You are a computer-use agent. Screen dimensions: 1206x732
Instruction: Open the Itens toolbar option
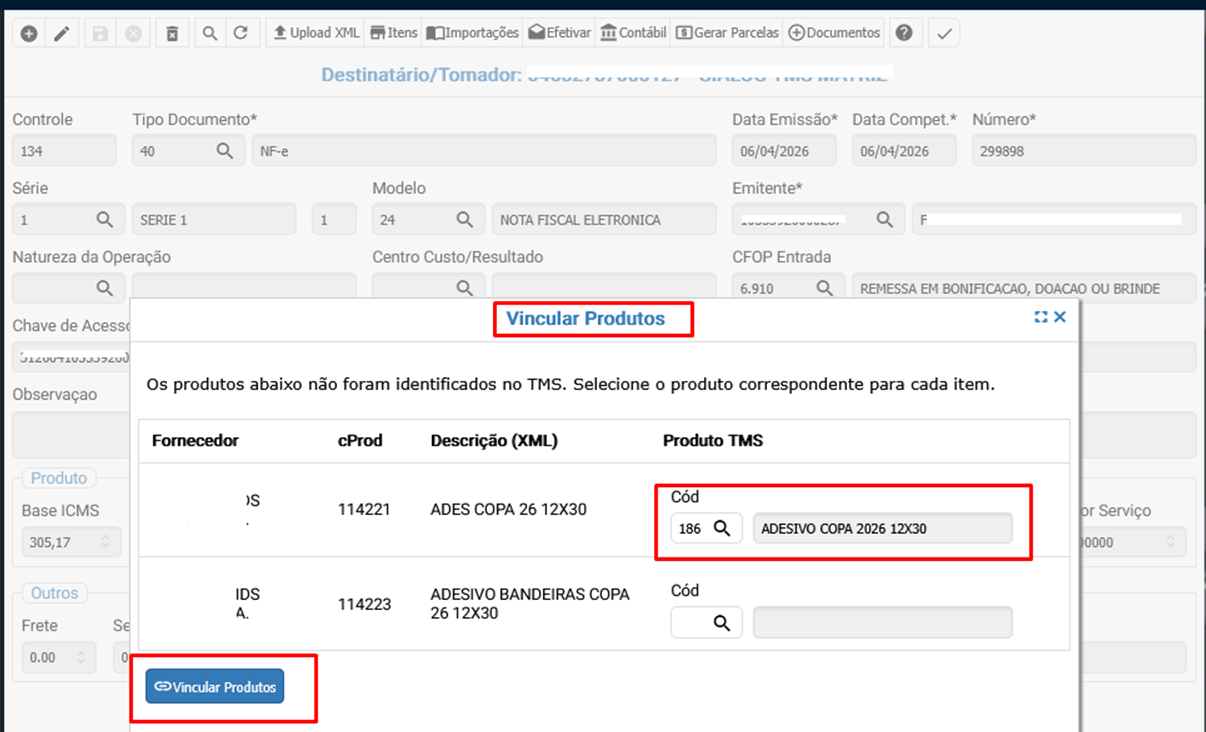pyautogui.click(x=393, y=33)
